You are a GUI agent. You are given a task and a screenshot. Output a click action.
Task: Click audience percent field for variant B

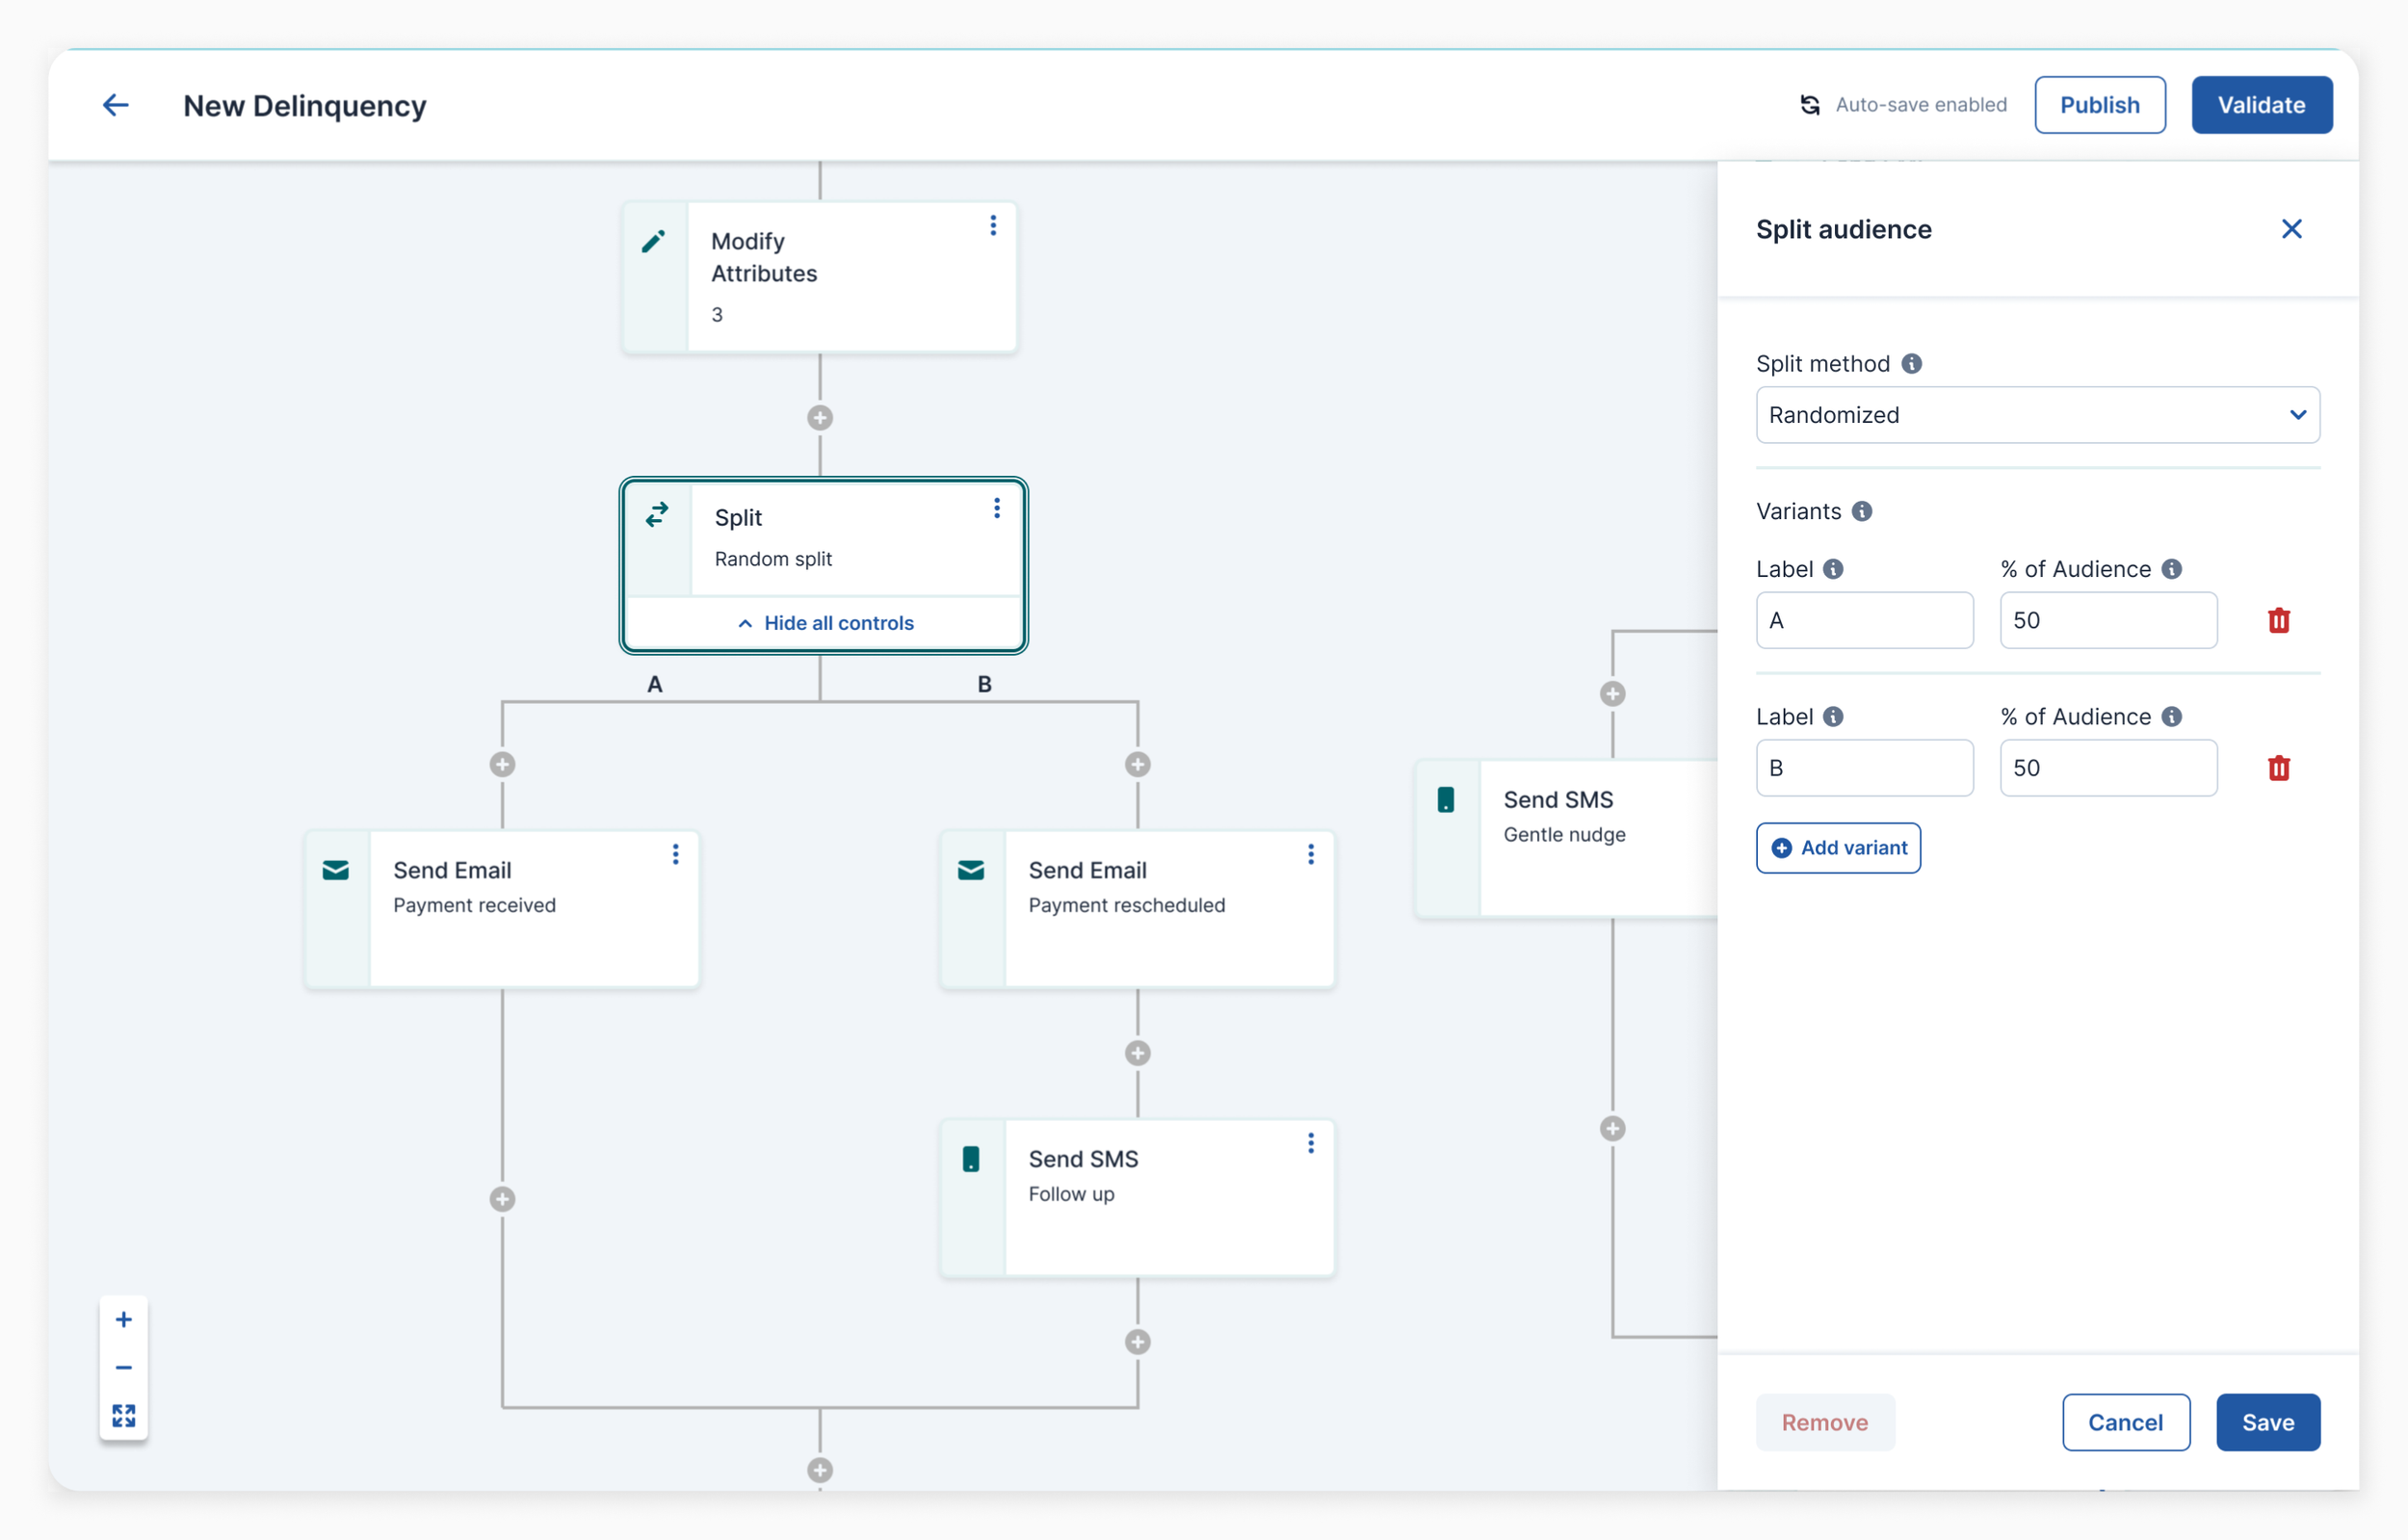pos(2108,768)
